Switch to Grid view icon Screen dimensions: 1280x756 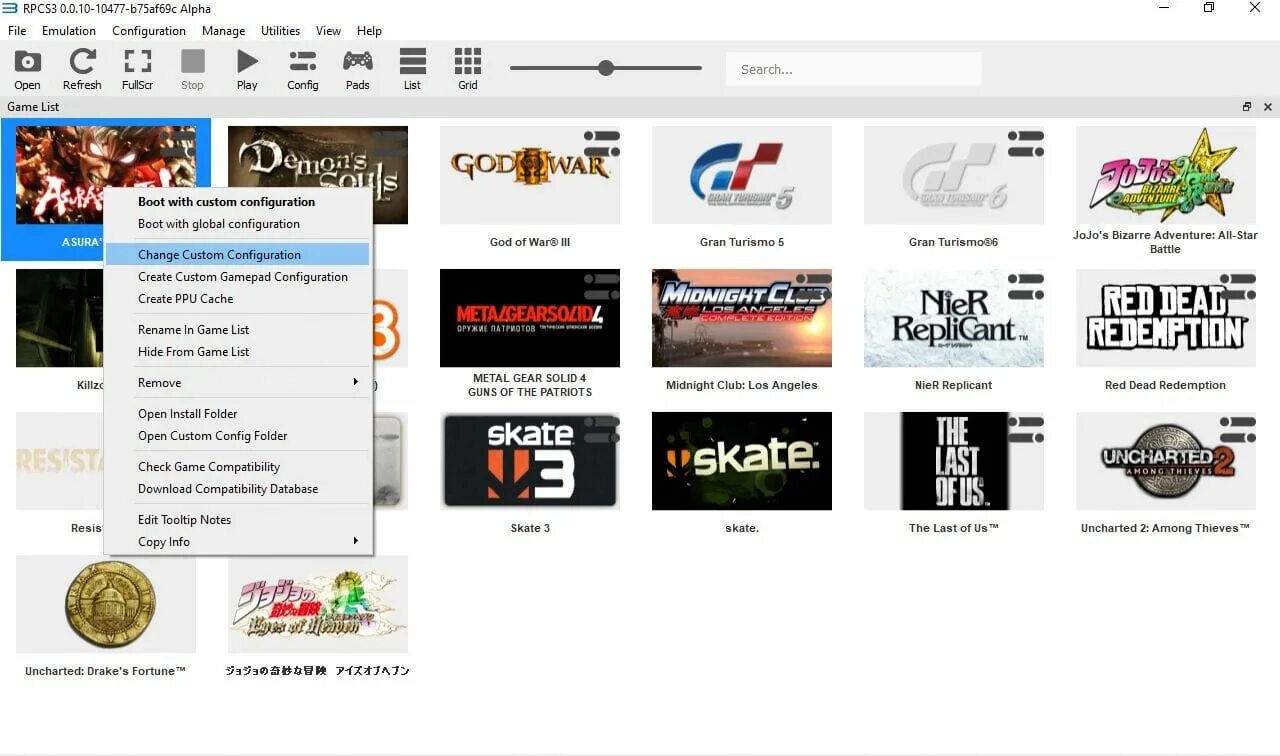(x=468, y=62)
